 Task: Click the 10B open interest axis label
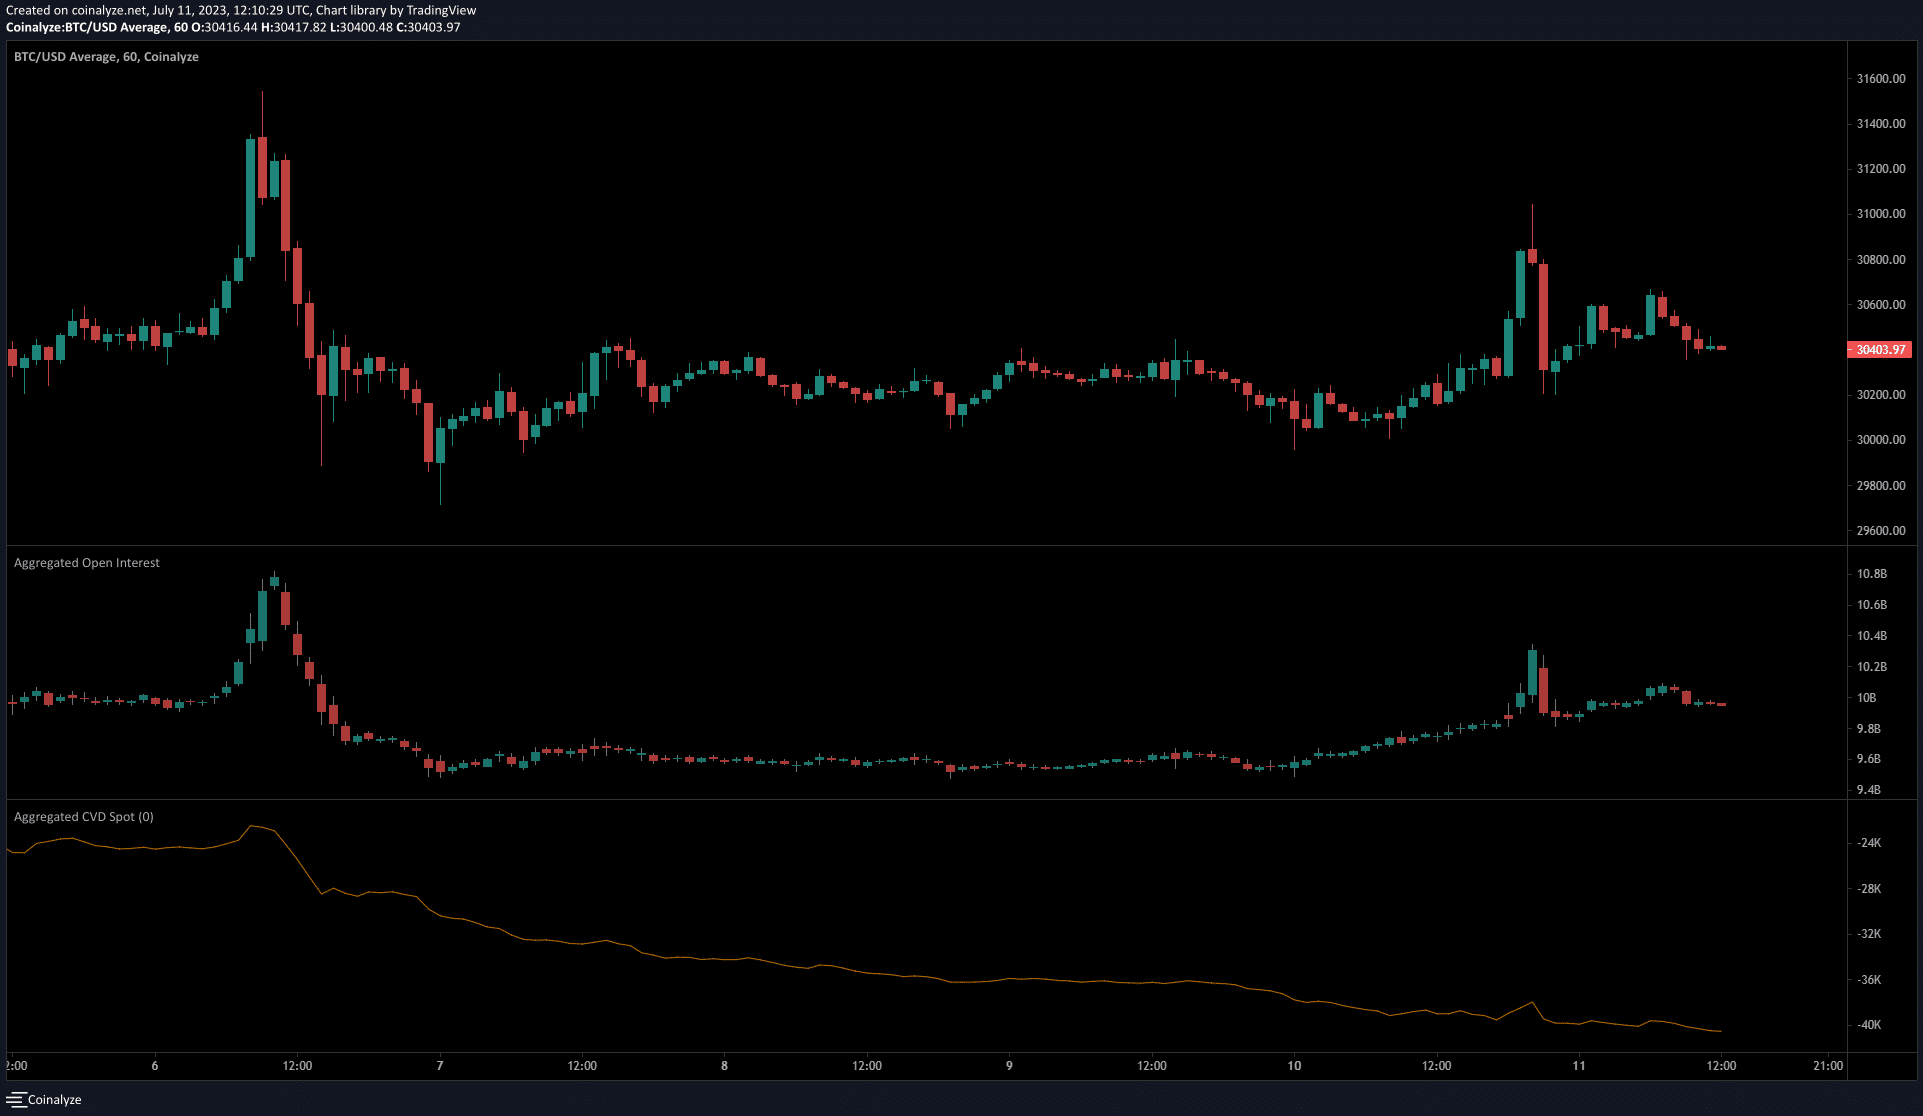point(1867,698)
